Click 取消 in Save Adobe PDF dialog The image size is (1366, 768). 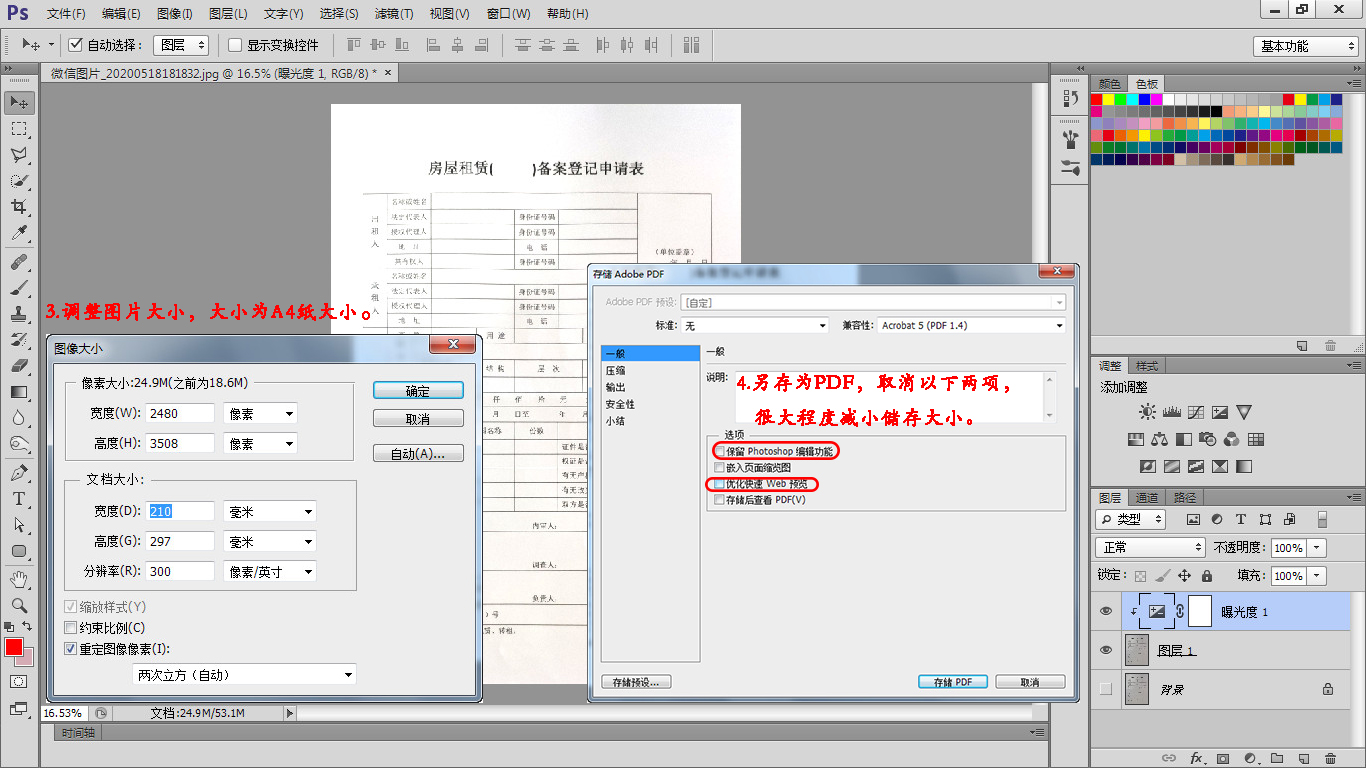tap(1030, 682)
